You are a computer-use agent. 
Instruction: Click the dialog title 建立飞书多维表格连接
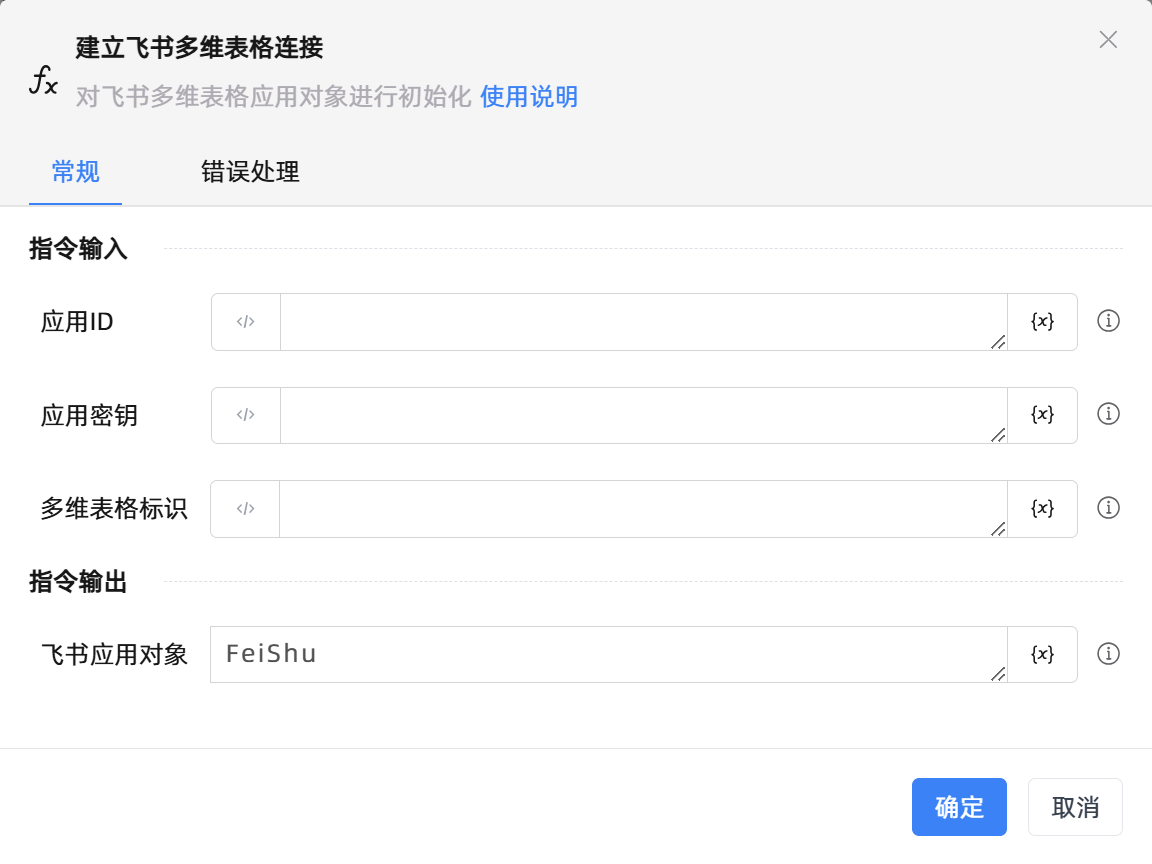point(199,47)
